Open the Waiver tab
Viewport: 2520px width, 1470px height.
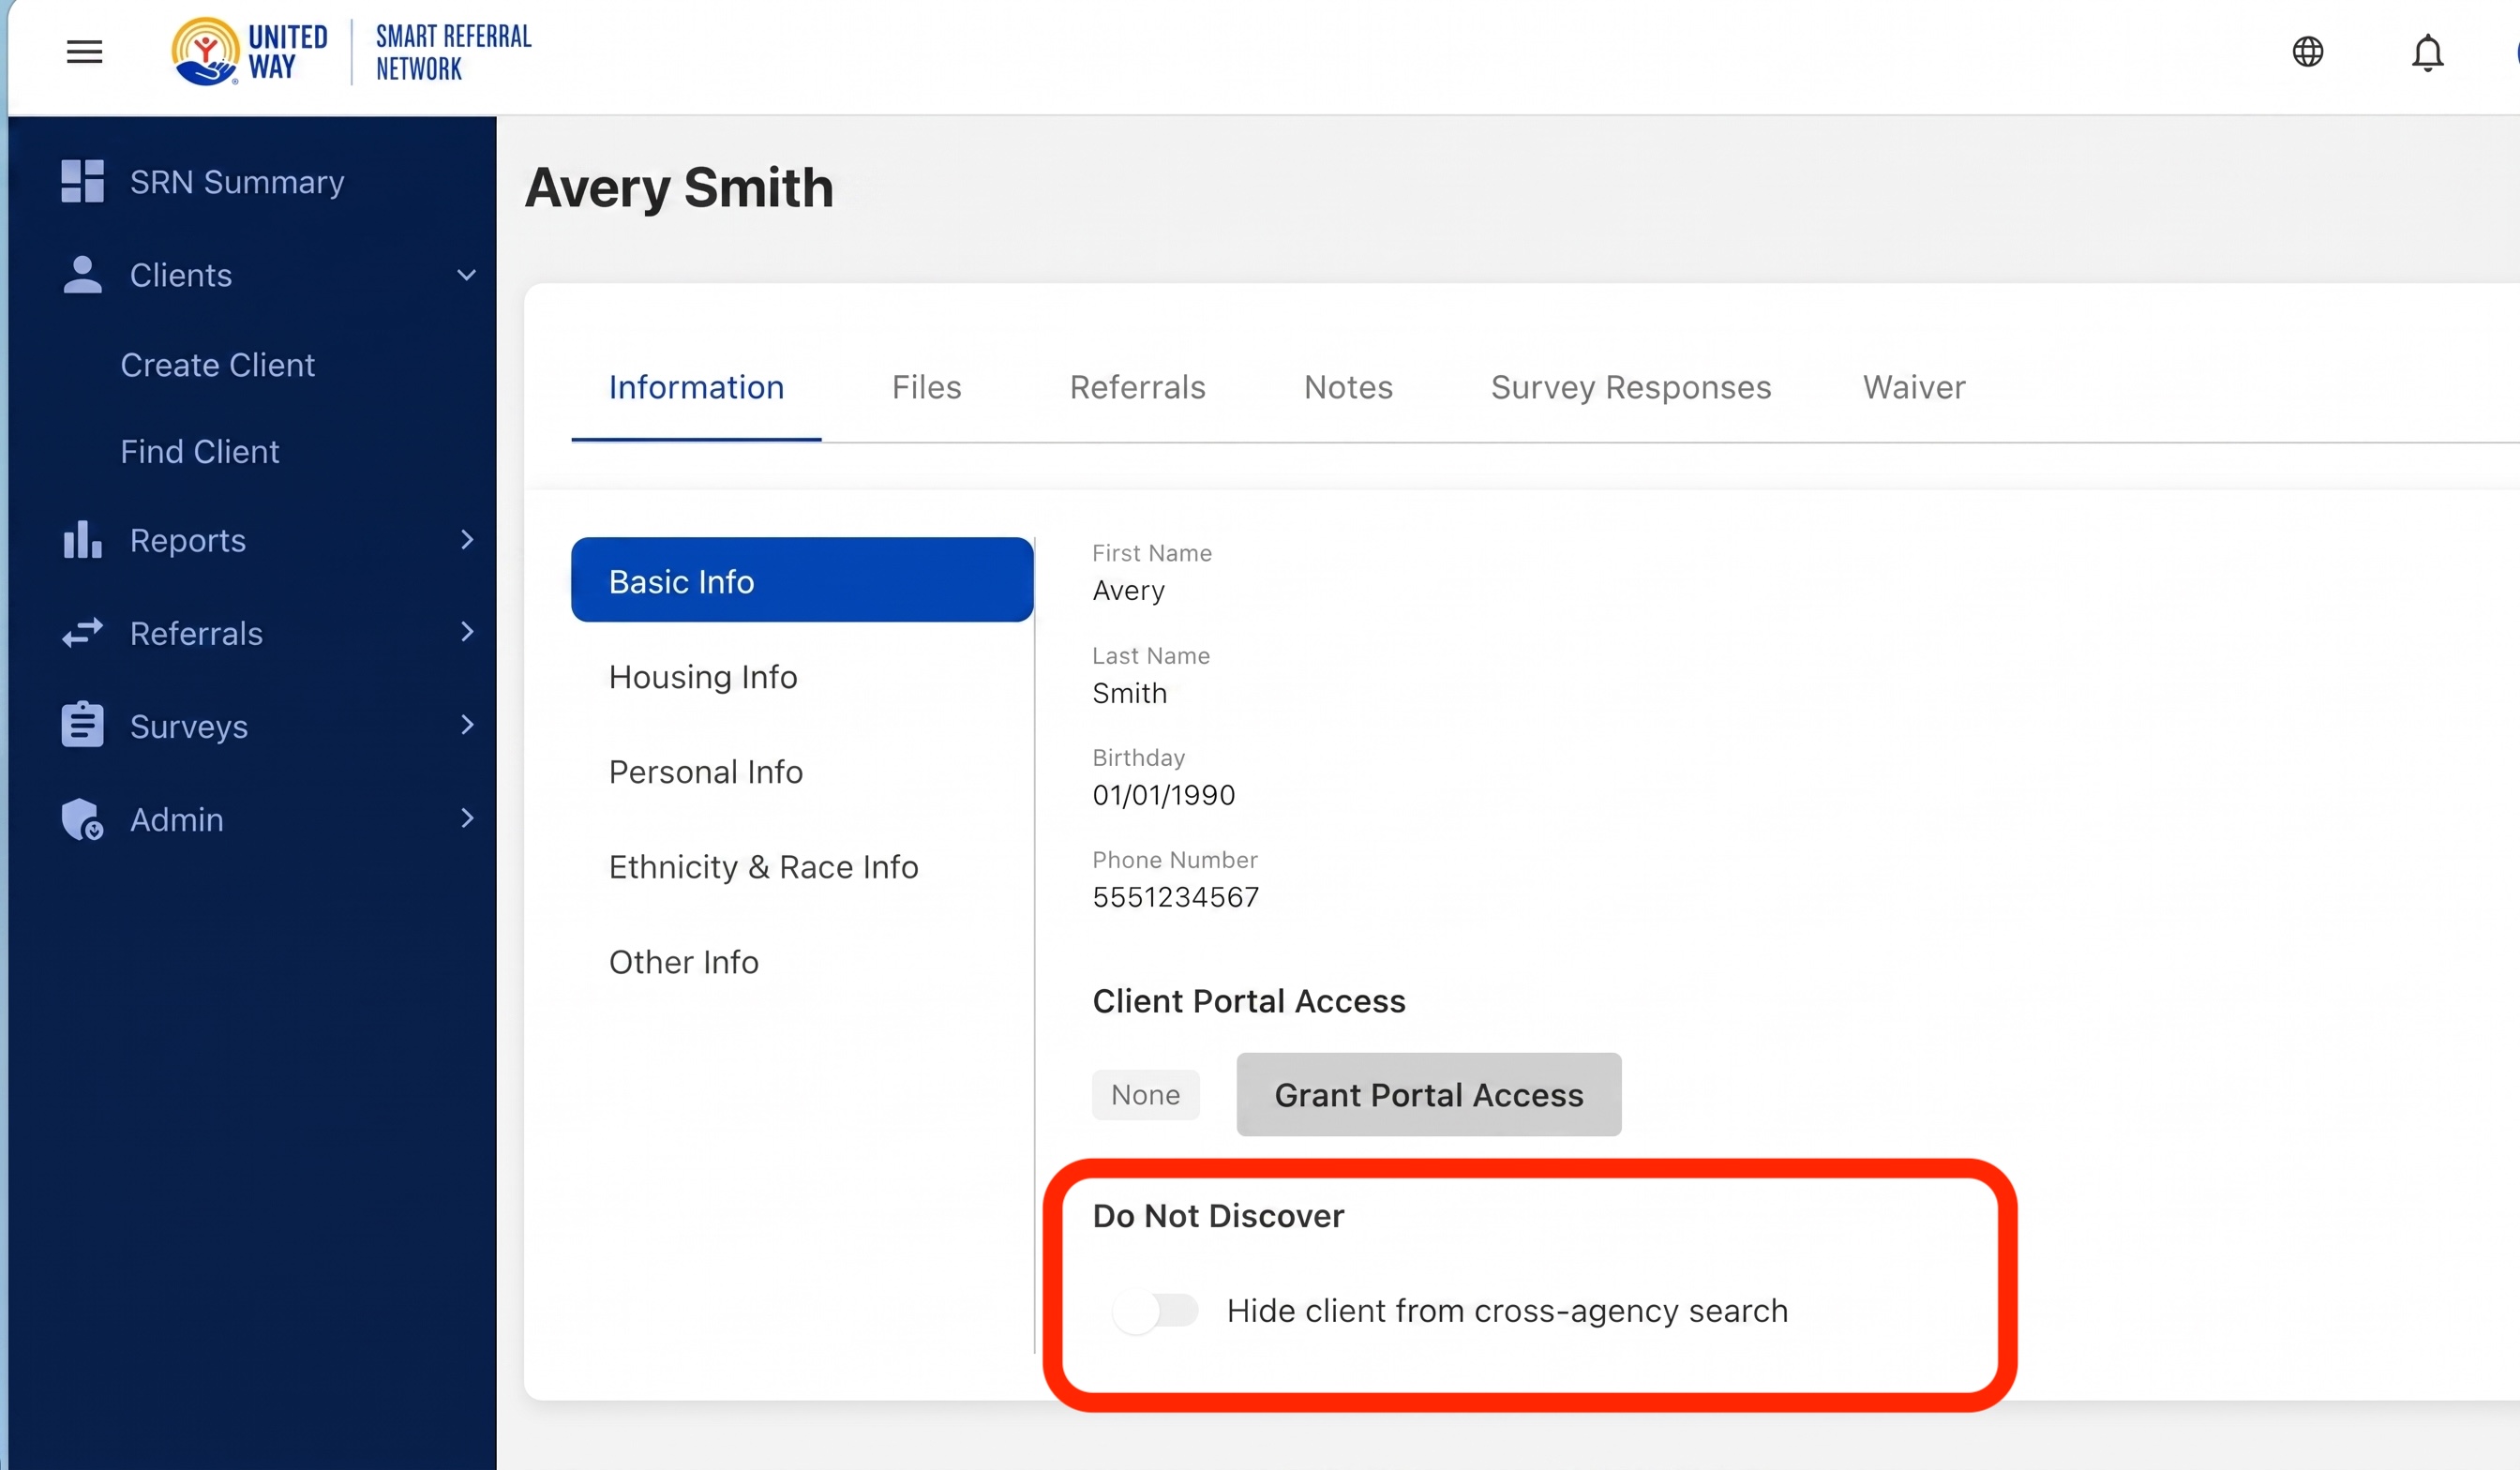coord(1913,387)
